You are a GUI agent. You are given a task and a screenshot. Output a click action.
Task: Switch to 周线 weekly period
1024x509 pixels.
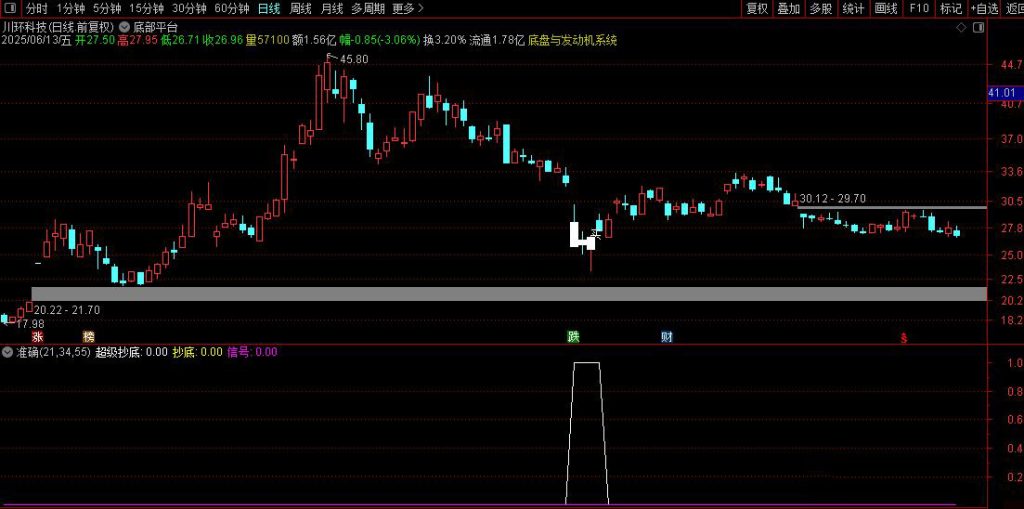[300, 9]
